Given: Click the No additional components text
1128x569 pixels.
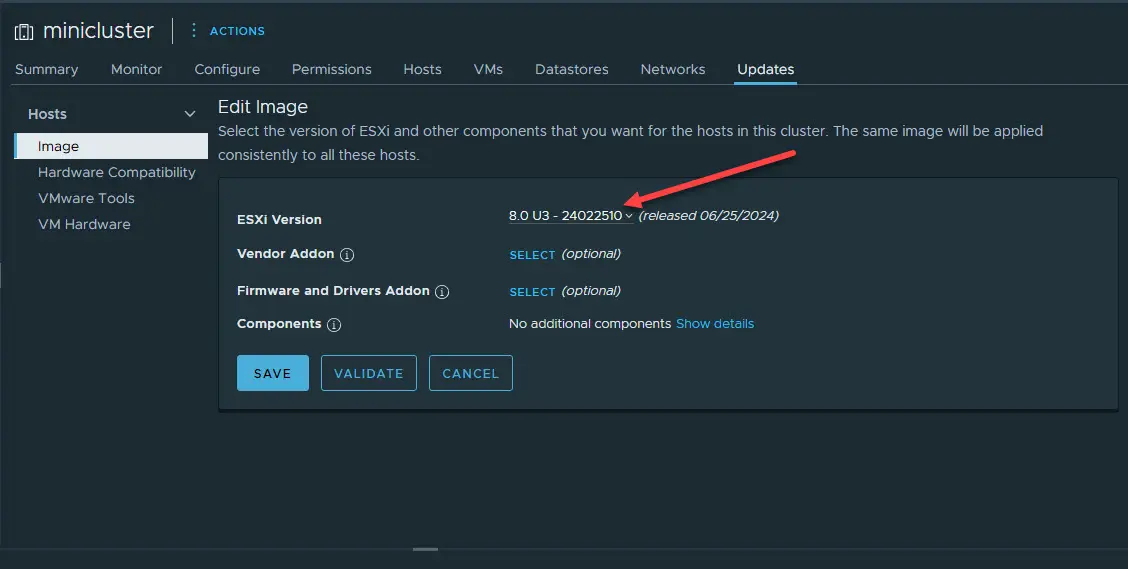Looking at the screenshot, I should tap(590, 324).
